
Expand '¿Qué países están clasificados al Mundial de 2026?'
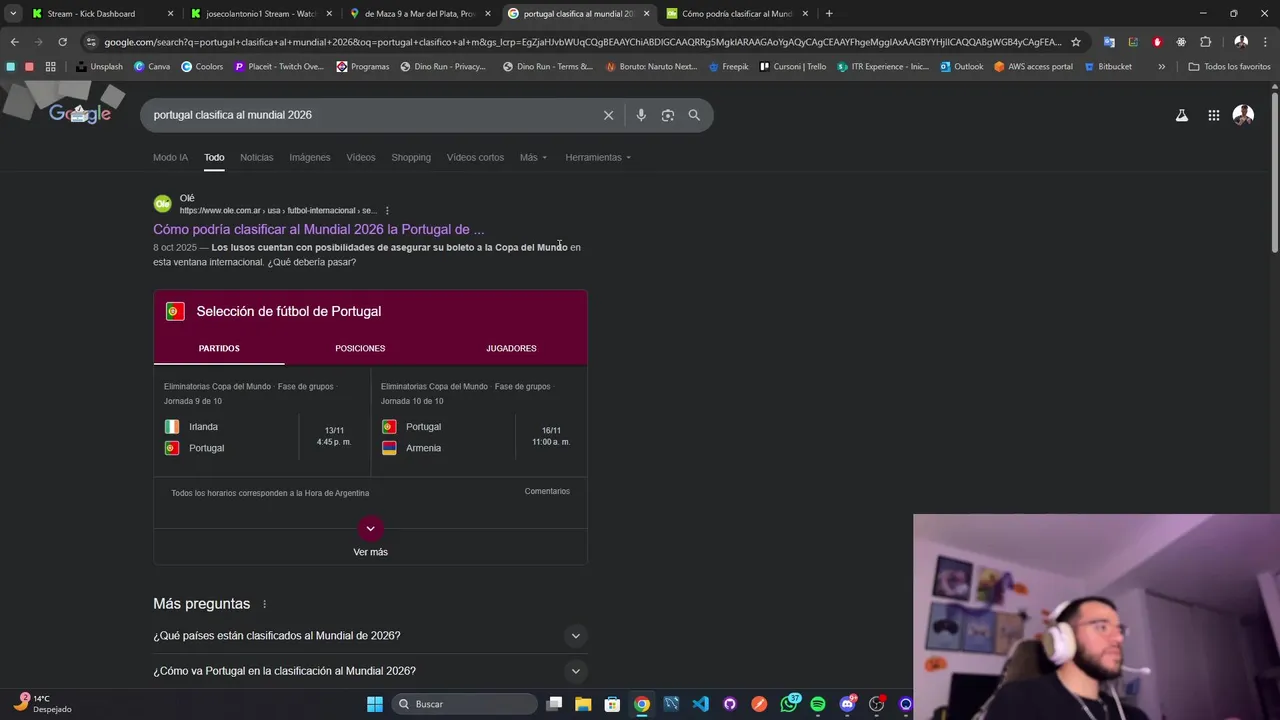370,636
